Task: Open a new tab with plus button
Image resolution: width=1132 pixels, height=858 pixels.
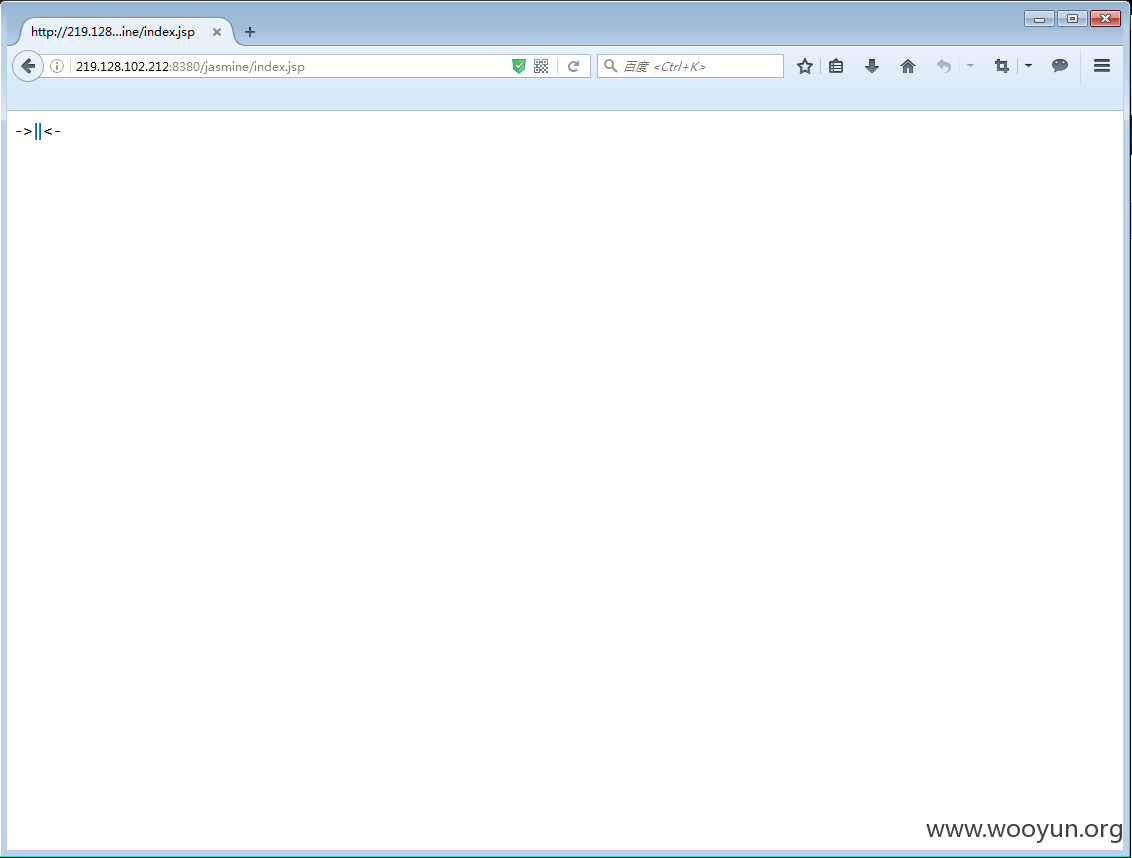Action: [250, 32]
